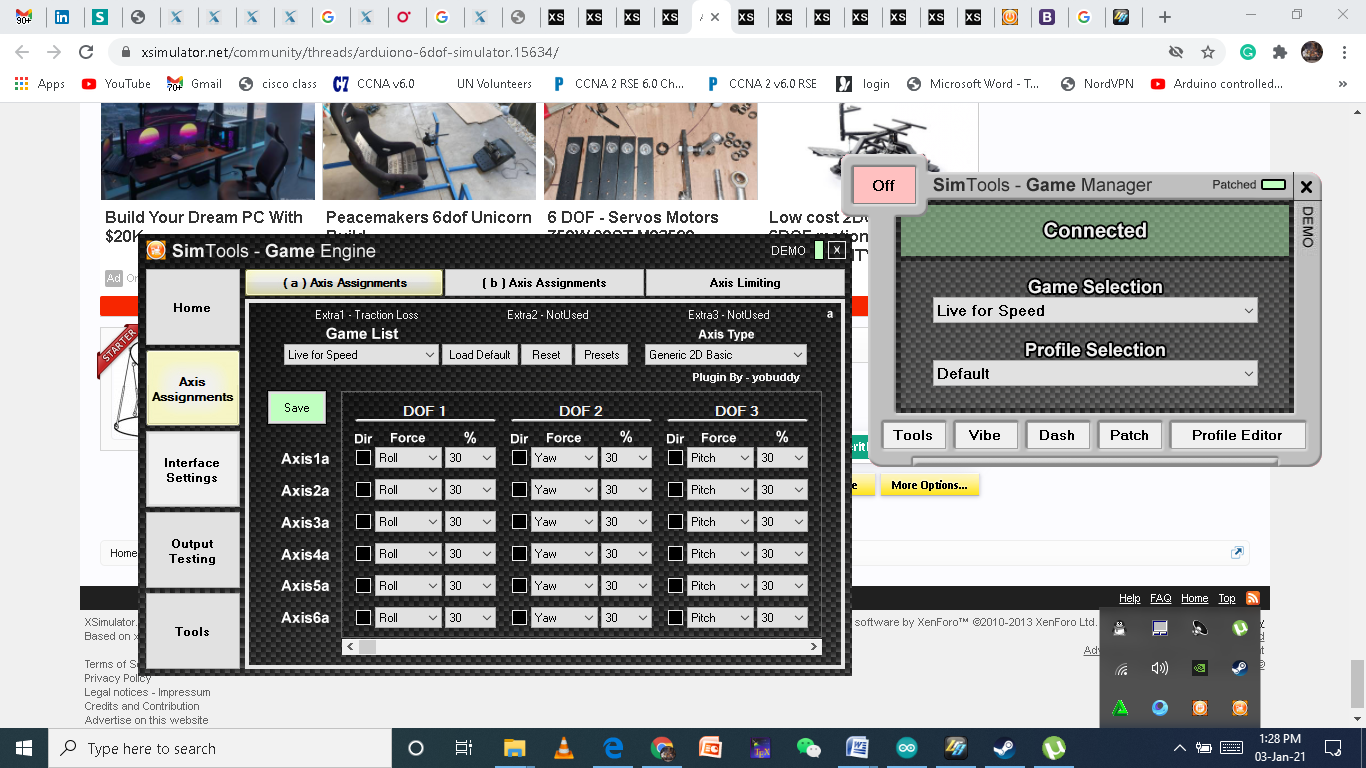Open Axis4a DOF 1 percent dropdown
The image size is (1366, 768).
point(470,554)
